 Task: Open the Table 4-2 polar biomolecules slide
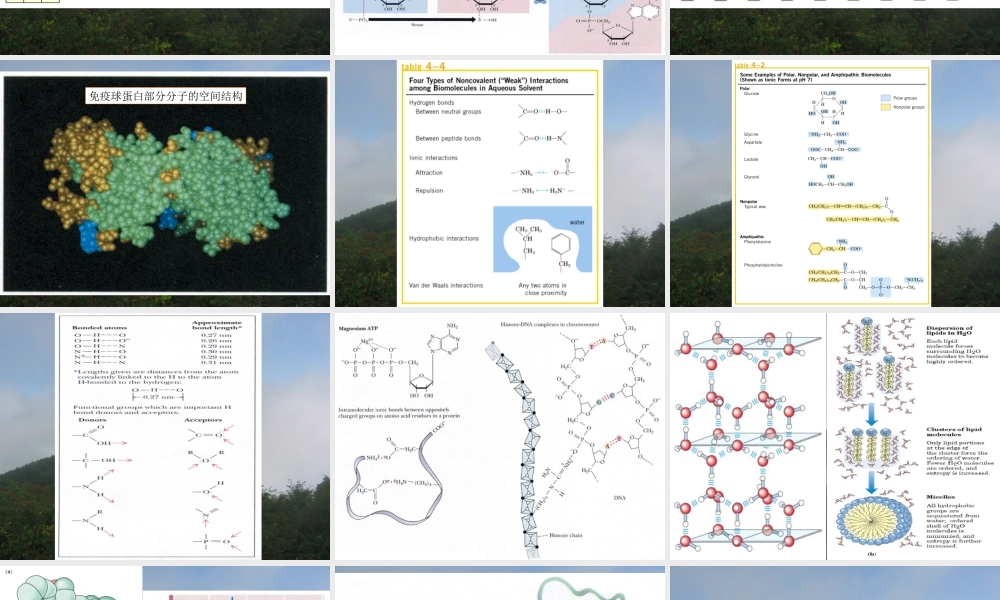tap(833, 183)
